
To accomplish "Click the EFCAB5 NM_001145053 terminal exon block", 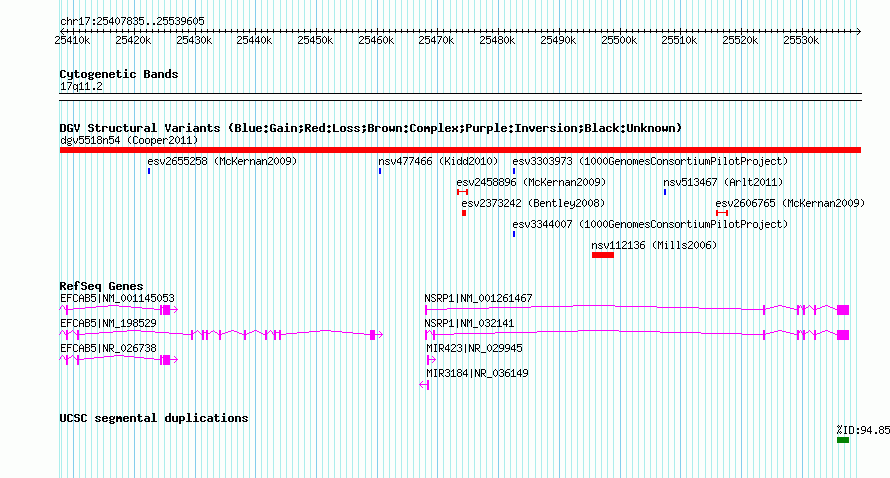I will click(166, 309).
